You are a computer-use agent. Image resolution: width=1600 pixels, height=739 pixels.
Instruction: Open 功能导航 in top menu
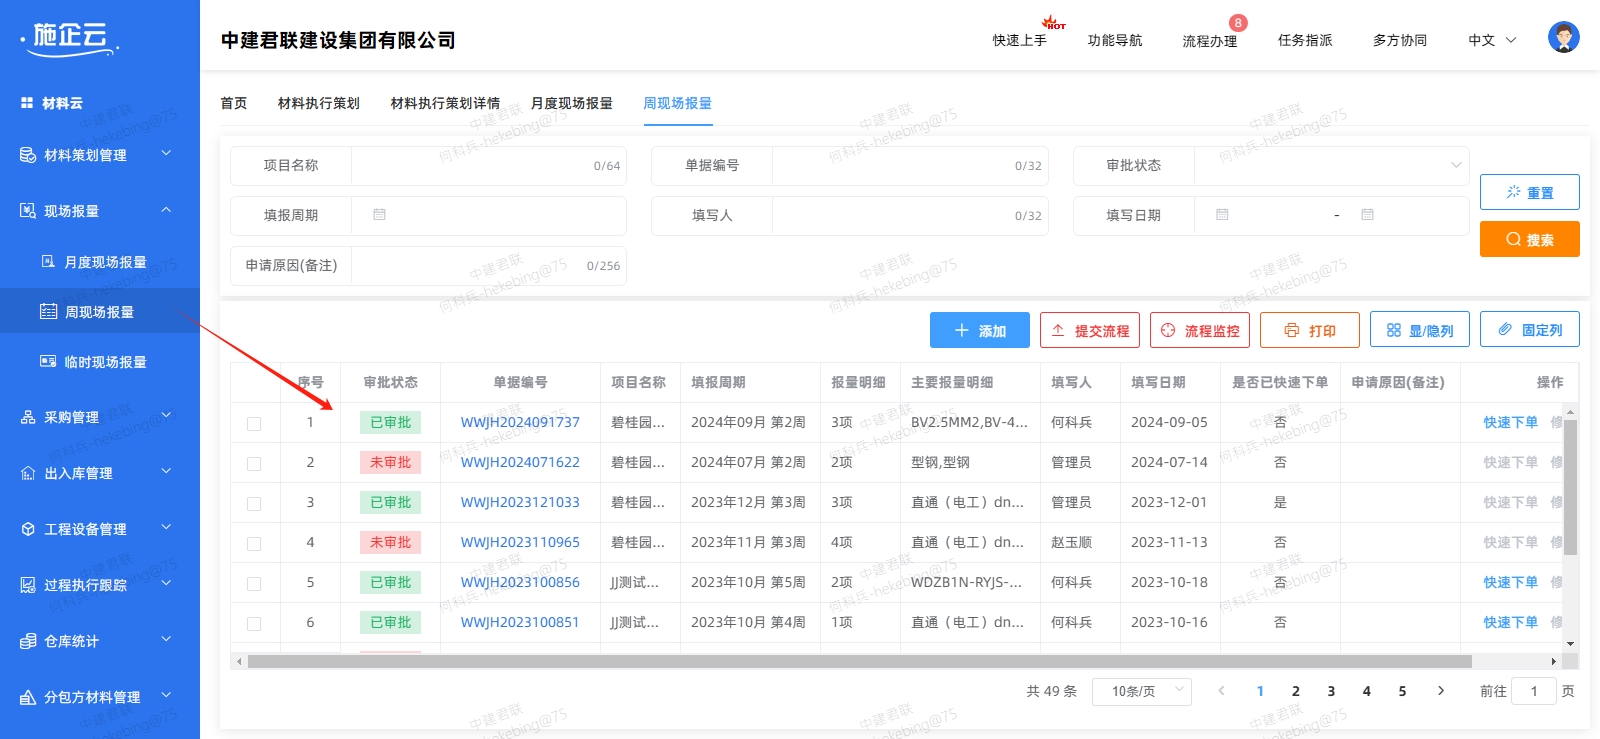point(1115,40)
